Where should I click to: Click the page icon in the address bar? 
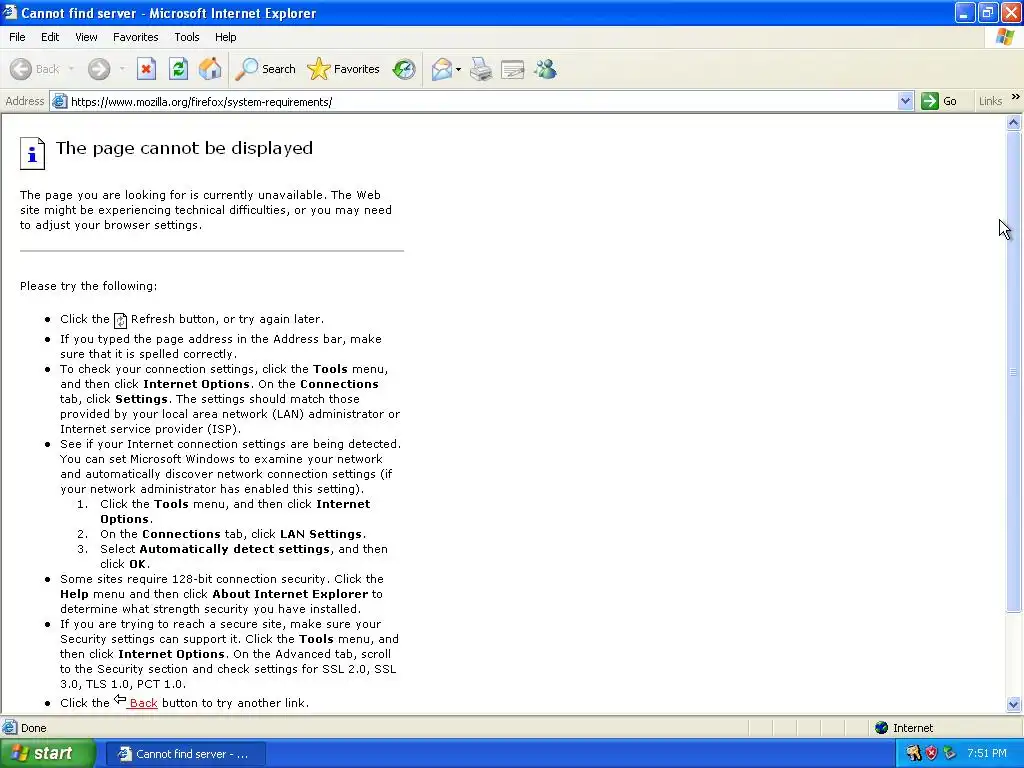pos(59,101)
